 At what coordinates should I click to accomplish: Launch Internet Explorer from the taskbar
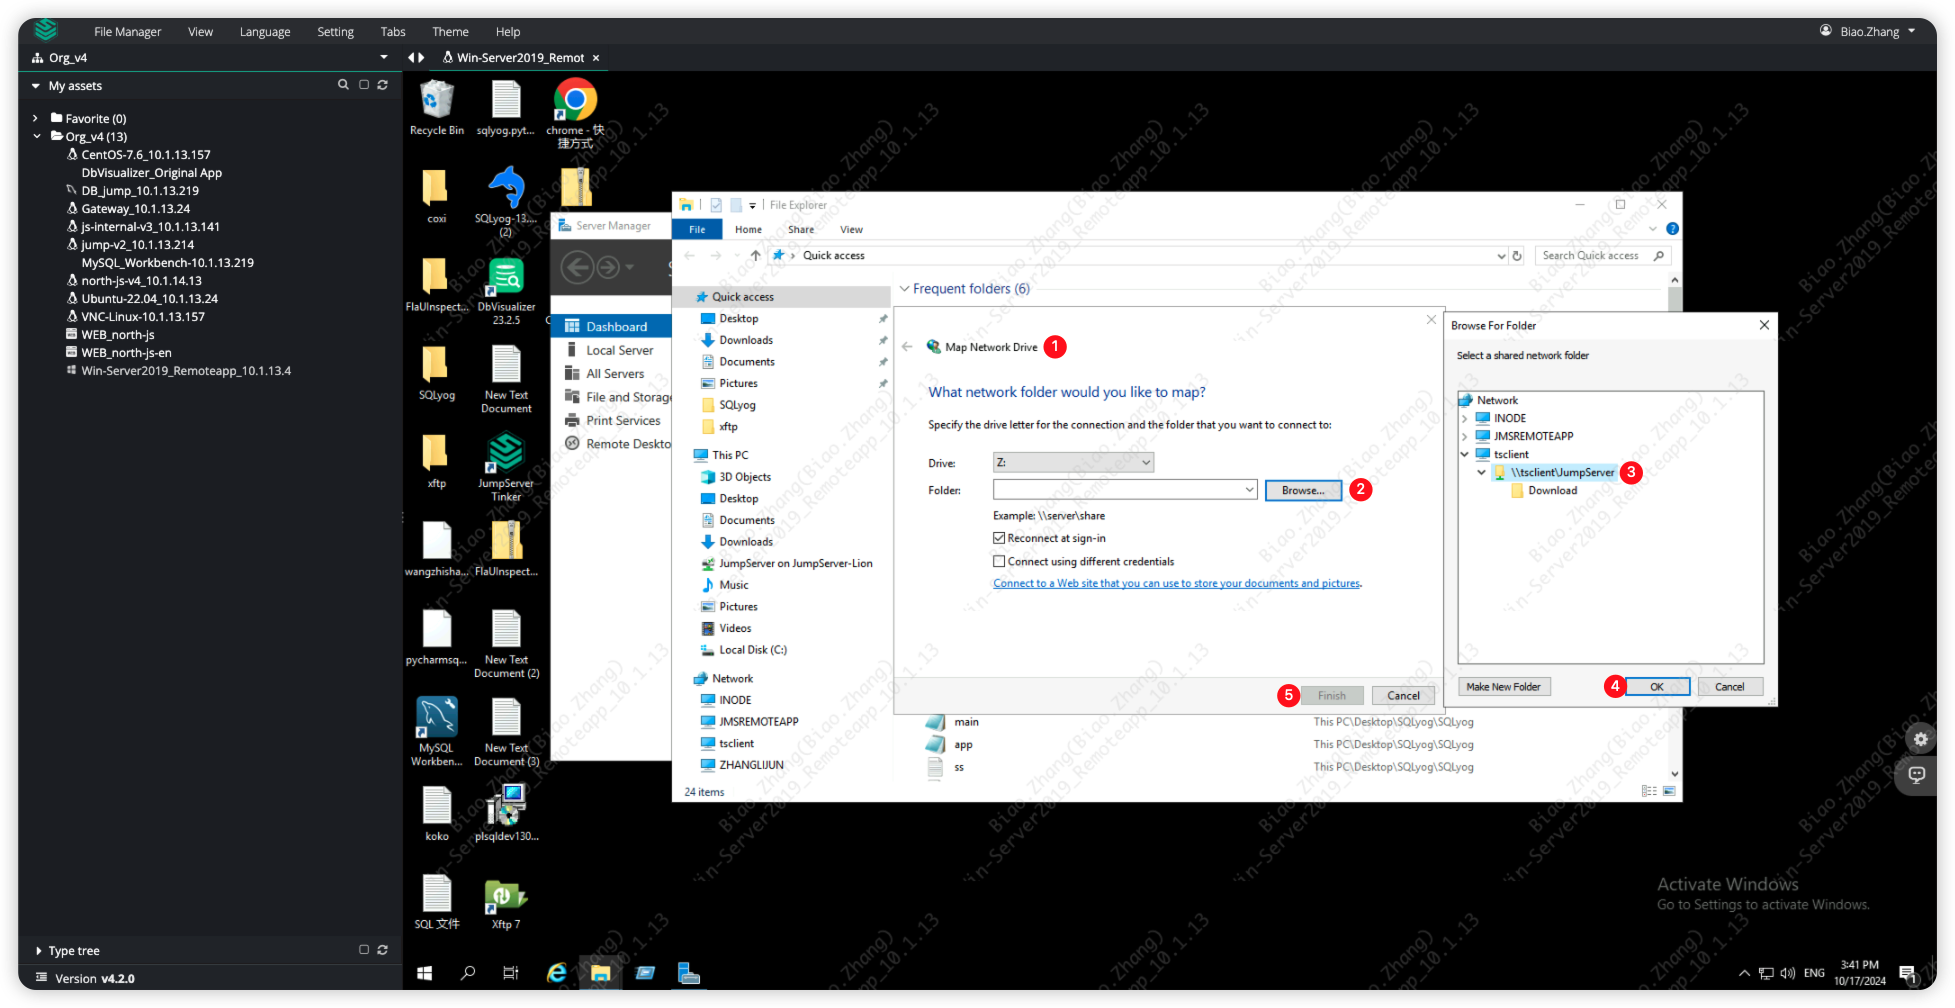(556, 973)
